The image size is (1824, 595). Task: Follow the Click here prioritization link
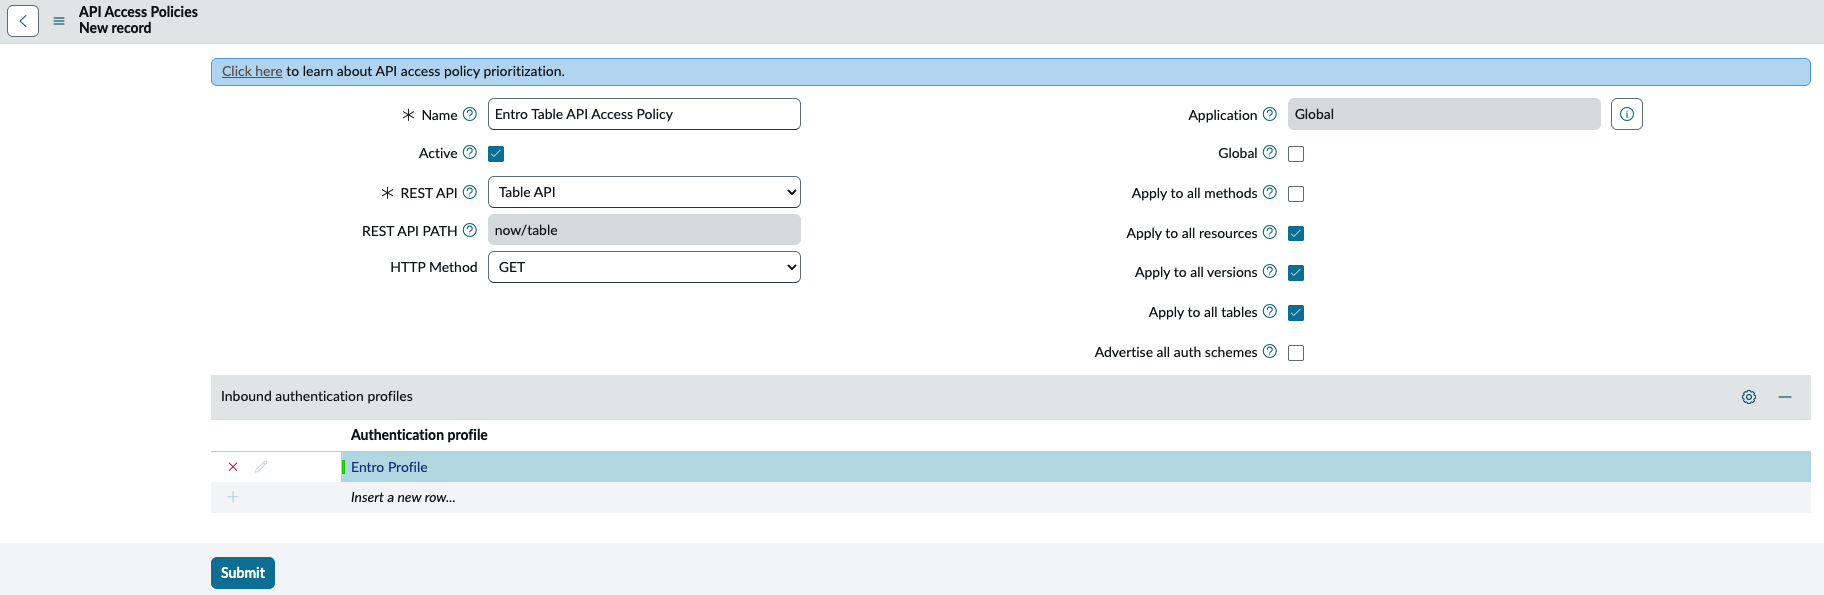(x=252, y=71)
